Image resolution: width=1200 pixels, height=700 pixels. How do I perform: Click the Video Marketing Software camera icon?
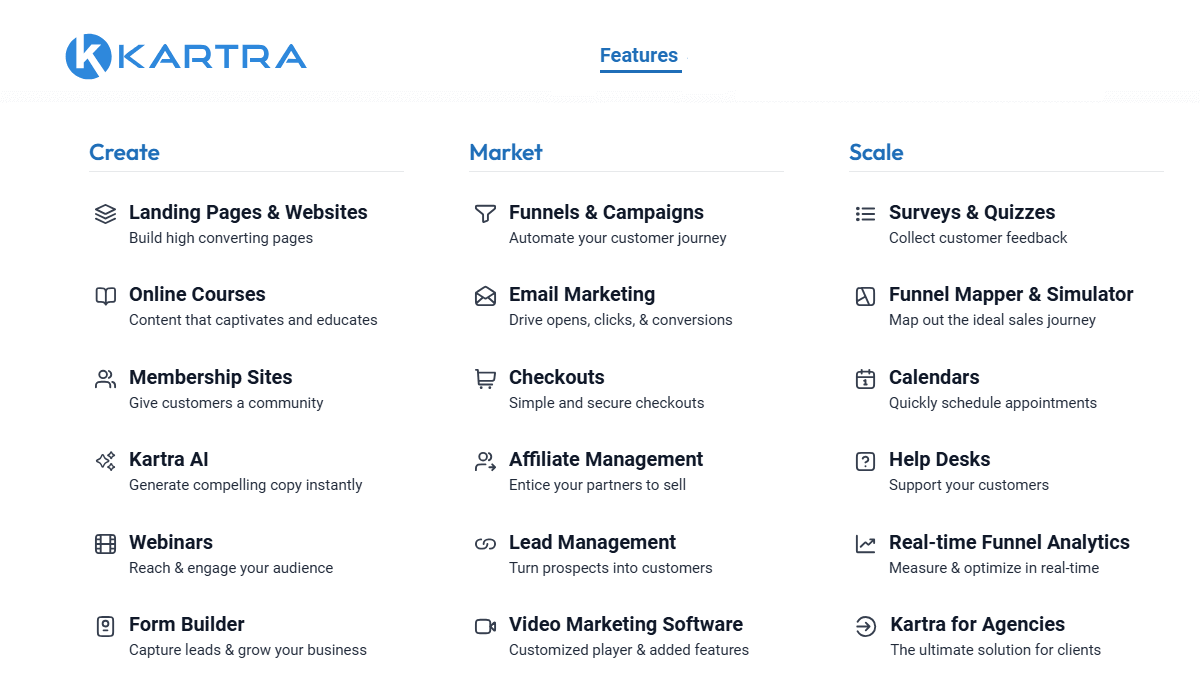click(485, 626)
